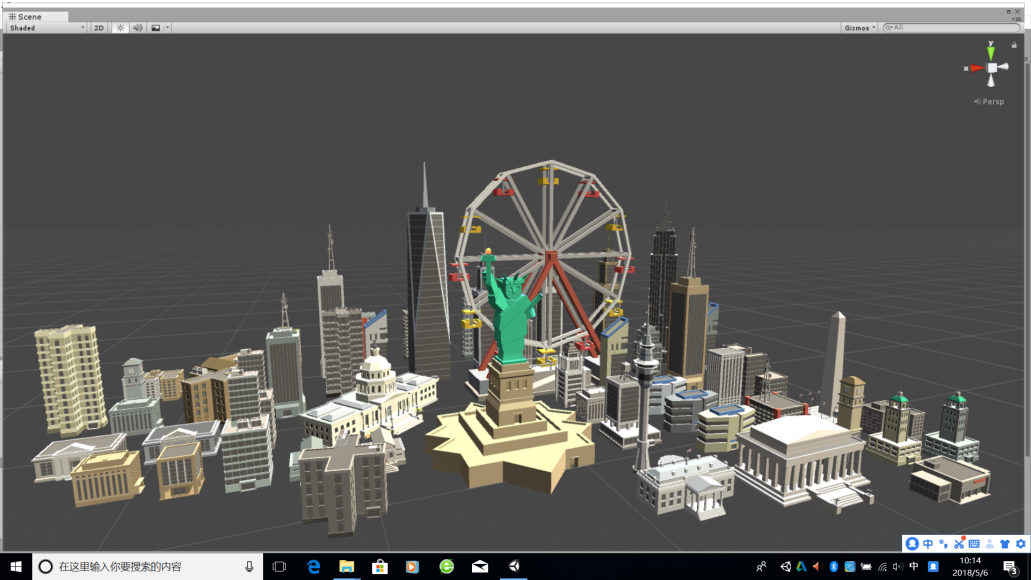
Task: Click the battery tray icon
Action: [866, 566]
